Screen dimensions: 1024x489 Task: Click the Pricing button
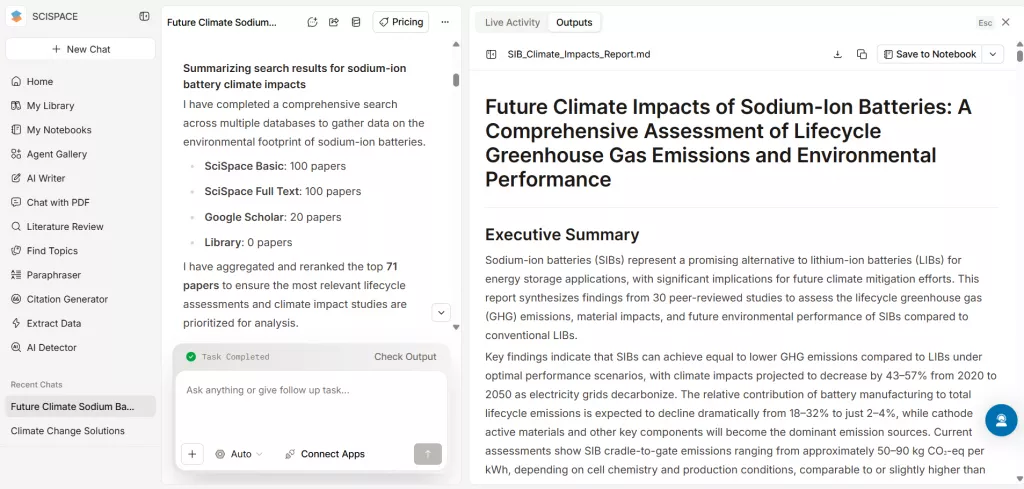point(400,22)
